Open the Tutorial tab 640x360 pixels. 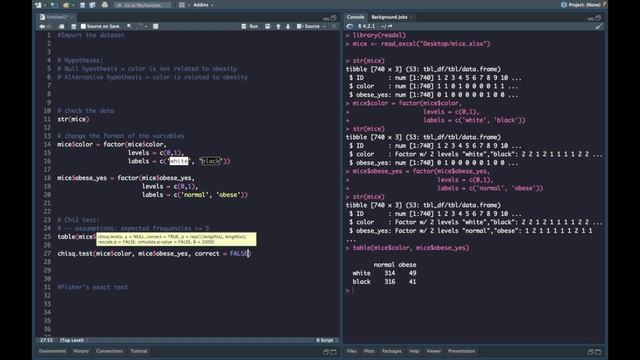pos(139,351)
